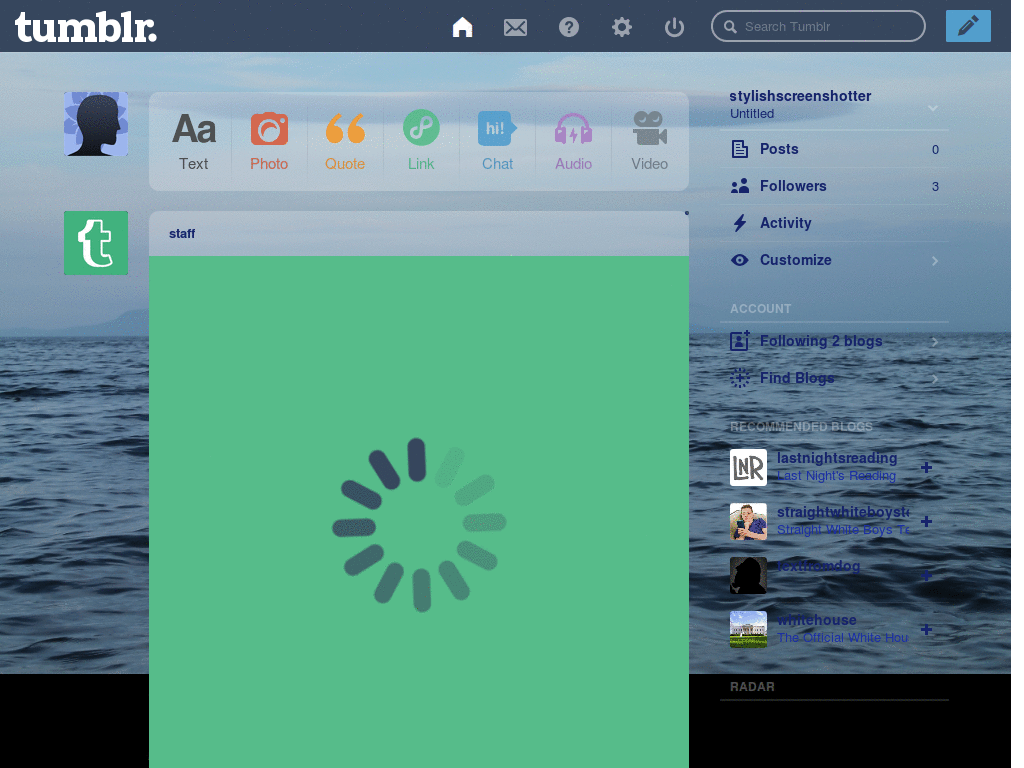
Task: Open the staff blog green avatar
Action: (x=96, y=243)
